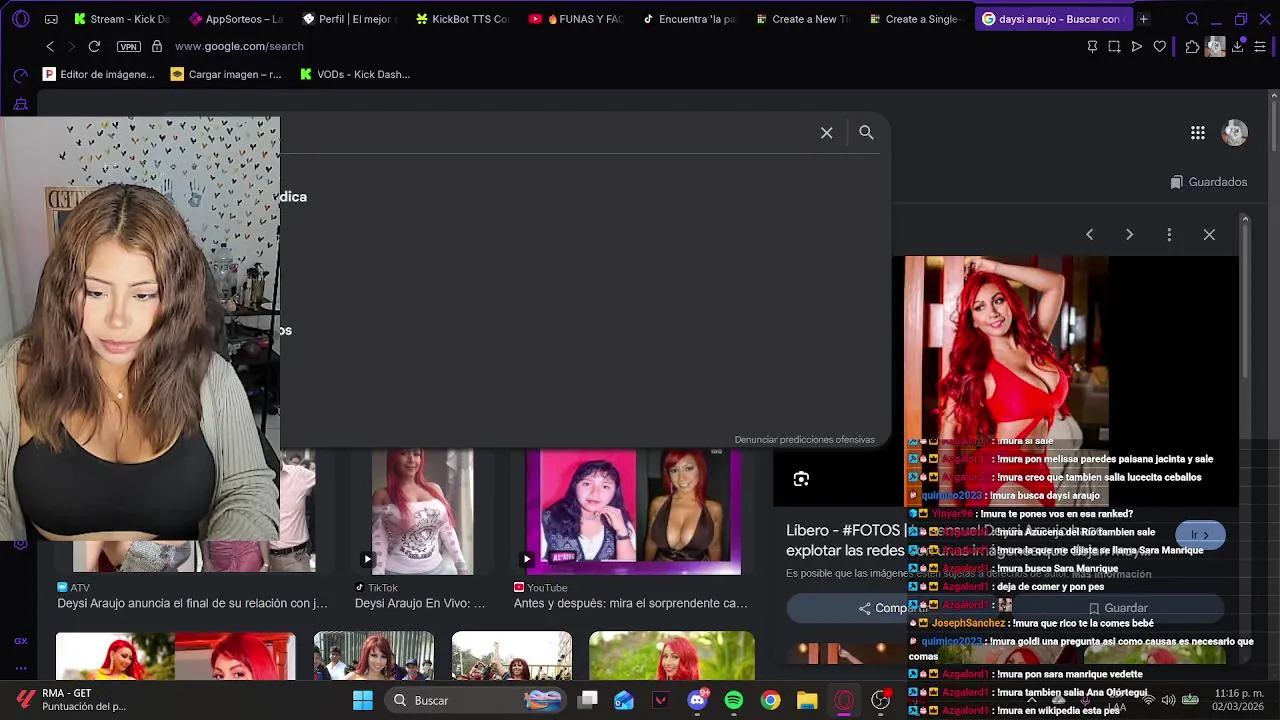Toggle the VPN badge in the address bar
The width and height of the screenshot is (1280, 720).
128,46
